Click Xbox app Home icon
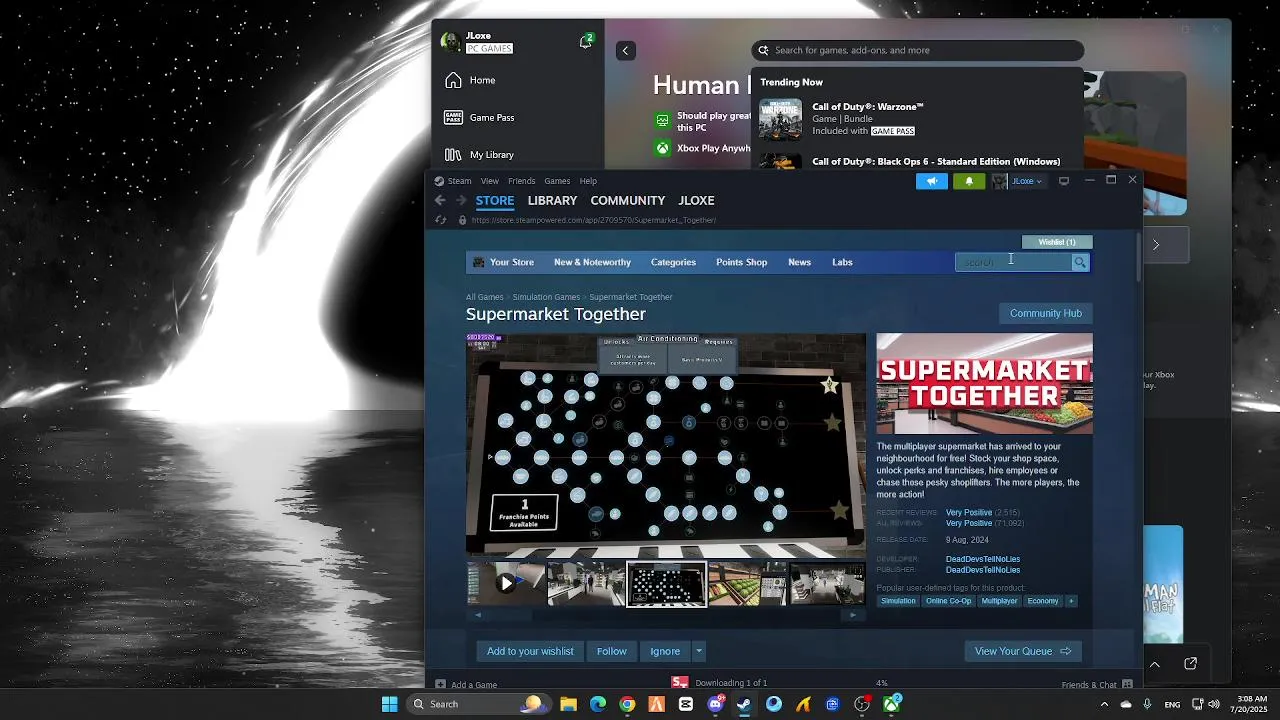 [x=453, y=80]
